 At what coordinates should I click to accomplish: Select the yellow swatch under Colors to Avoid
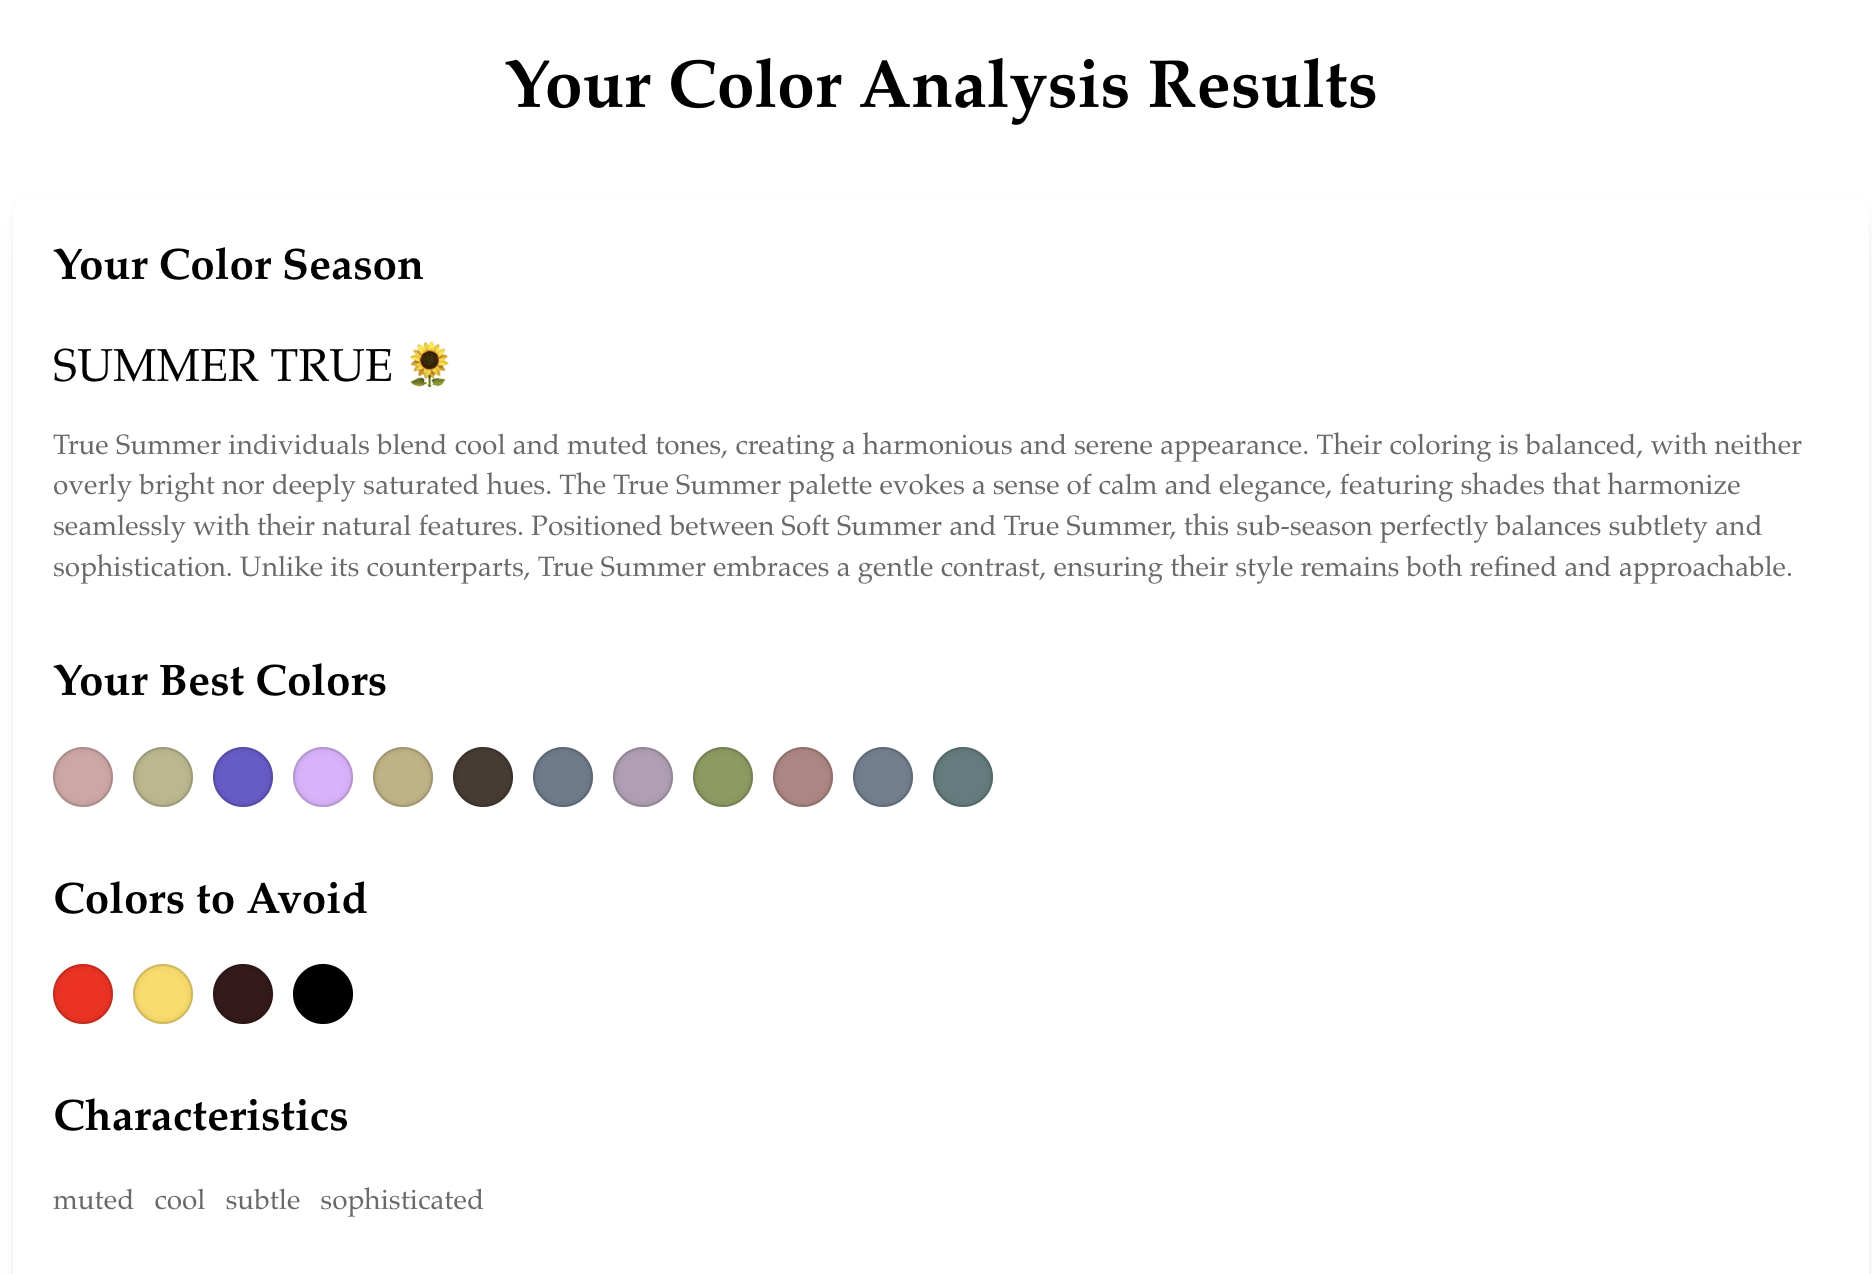tap(163, 994)
